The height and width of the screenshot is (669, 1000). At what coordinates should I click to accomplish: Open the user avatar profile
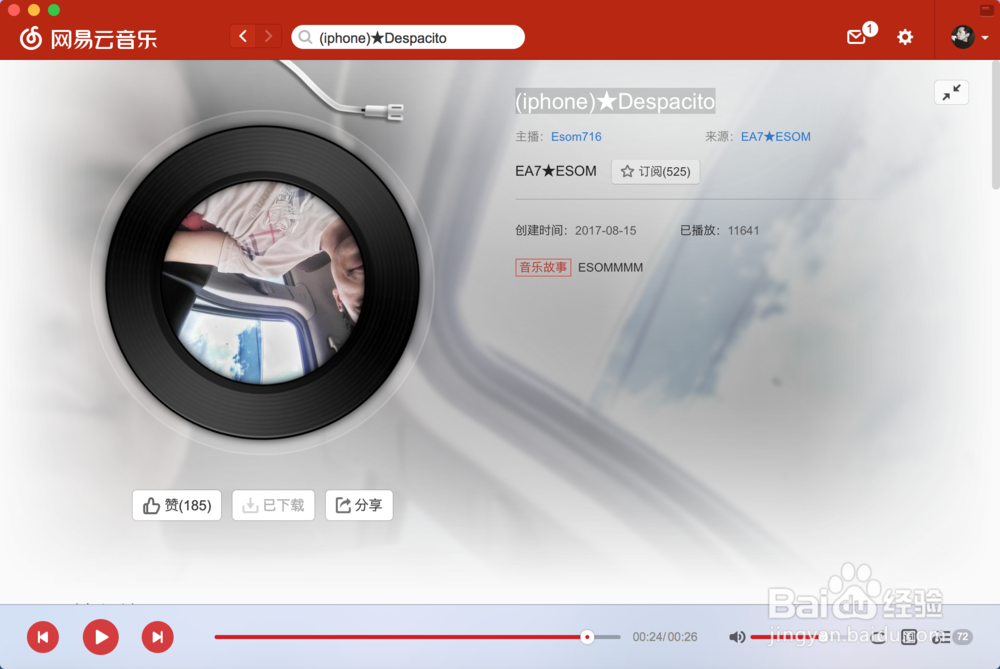(962, 36)
